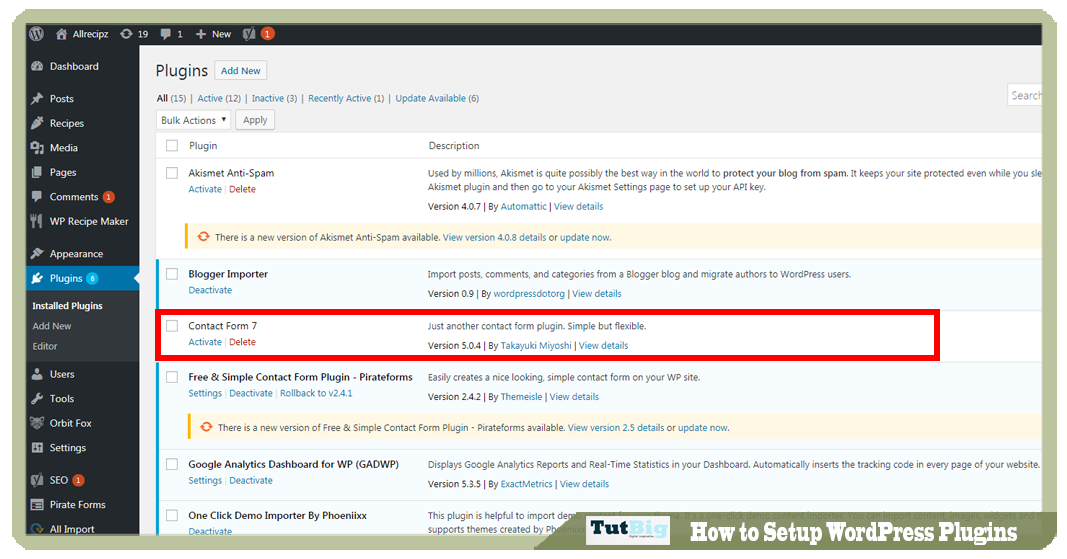Viewport: 1067px width, 559px height.
Task: Open Pirateforms Settings link
Action: [205, 393]
